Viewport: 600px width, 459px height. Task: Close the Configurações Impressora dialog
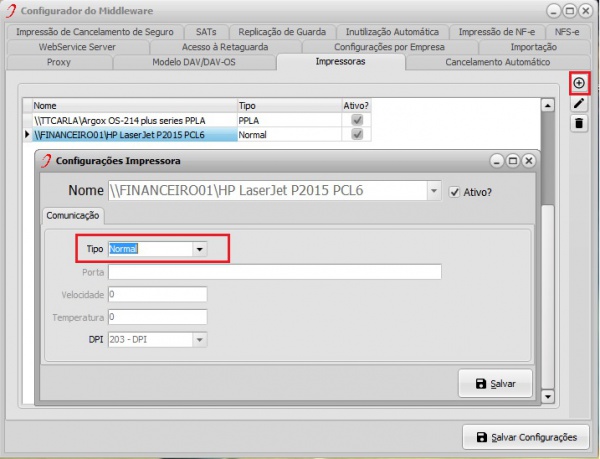tap(529, 160)
